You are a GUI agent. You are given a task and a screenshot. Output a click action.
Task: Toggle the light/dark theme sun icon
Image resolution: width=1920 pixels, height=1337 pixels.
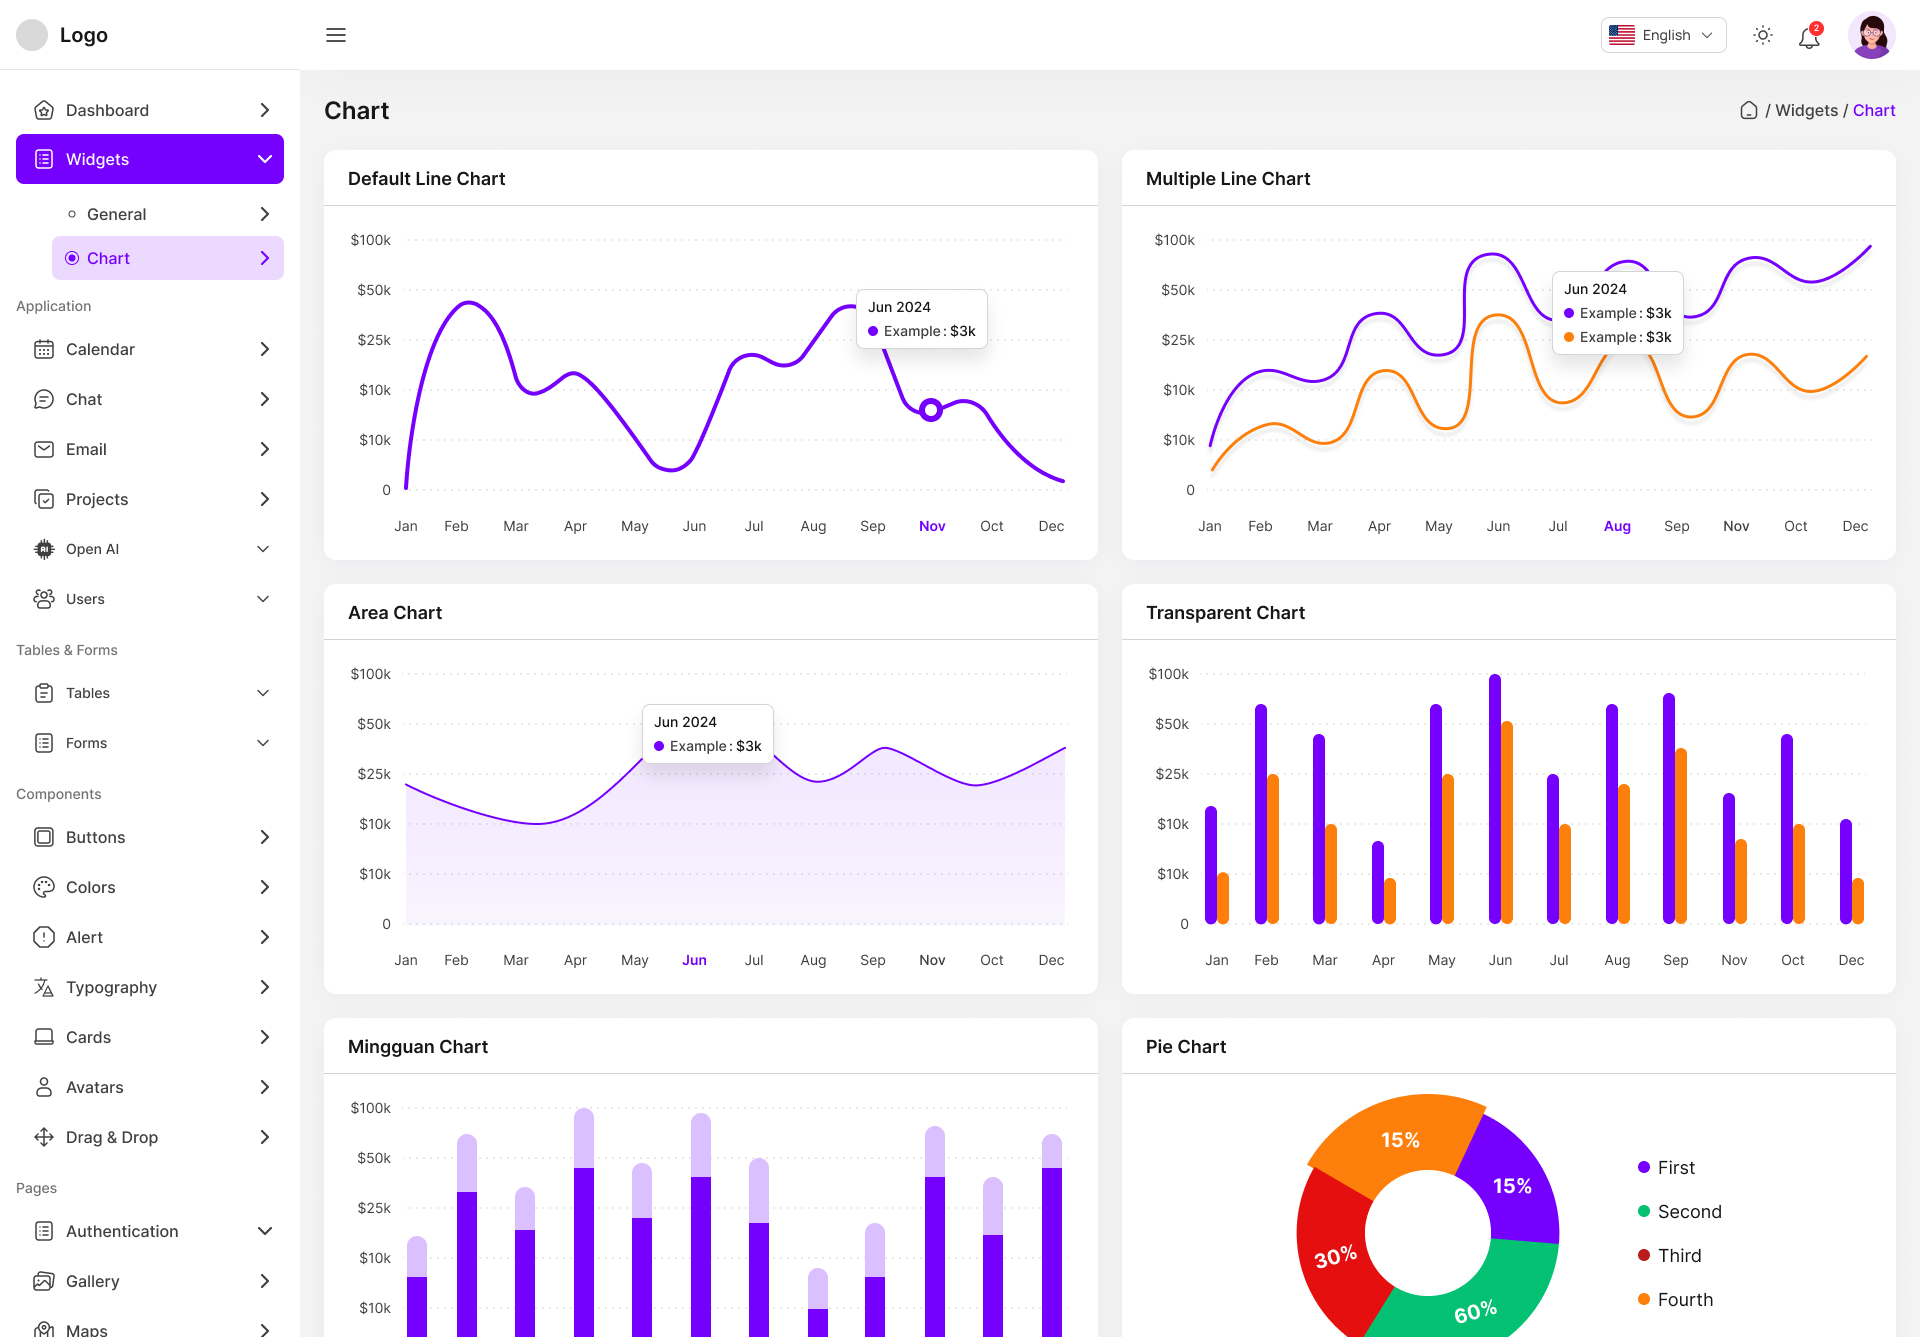(1763, 34)
